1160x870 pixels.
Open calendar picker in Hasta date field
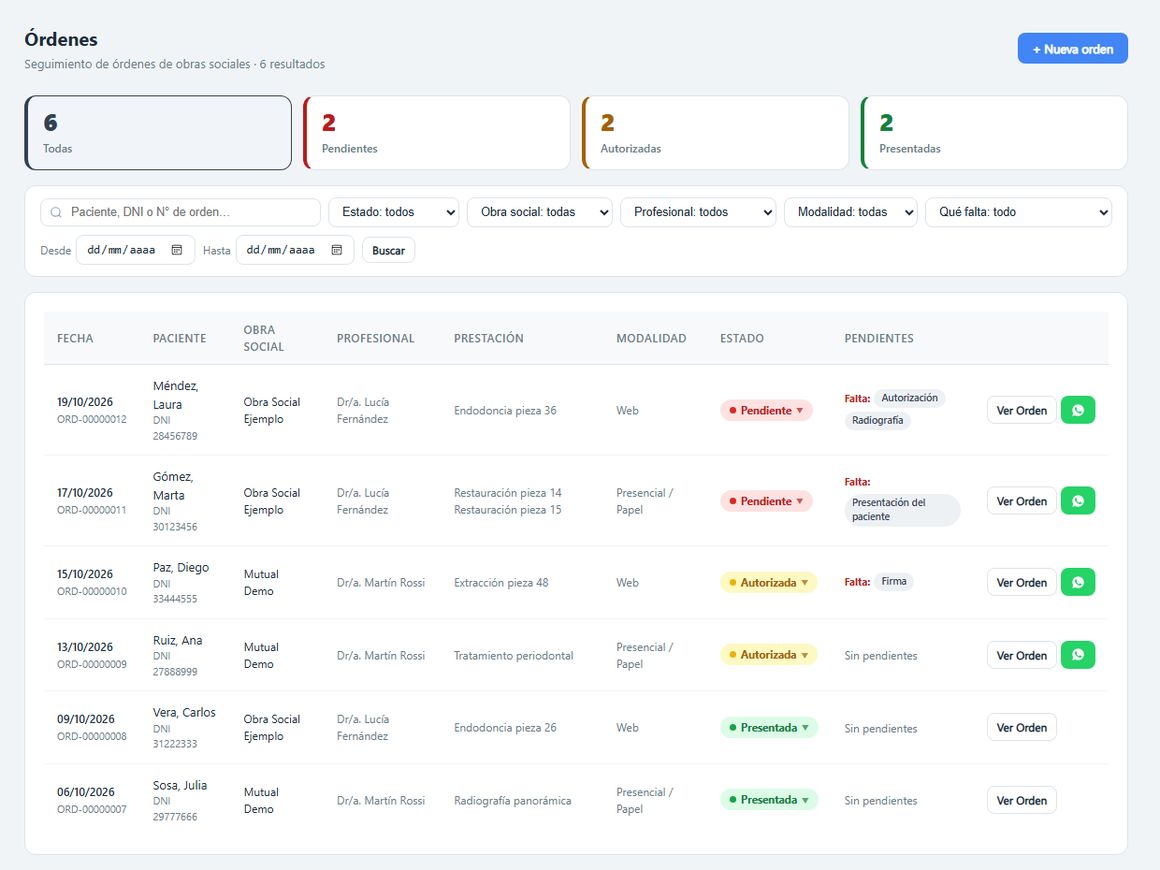[x=337, y=250]
